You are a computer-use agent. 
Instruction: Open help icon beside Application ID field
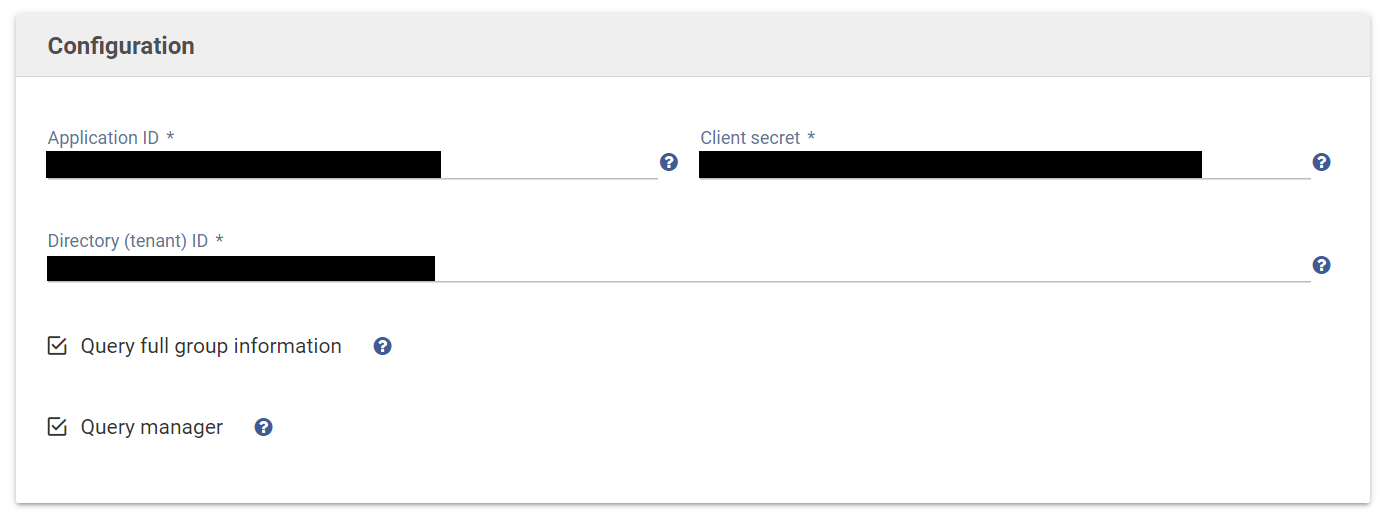pyautogui.click(x=669, y=162)
